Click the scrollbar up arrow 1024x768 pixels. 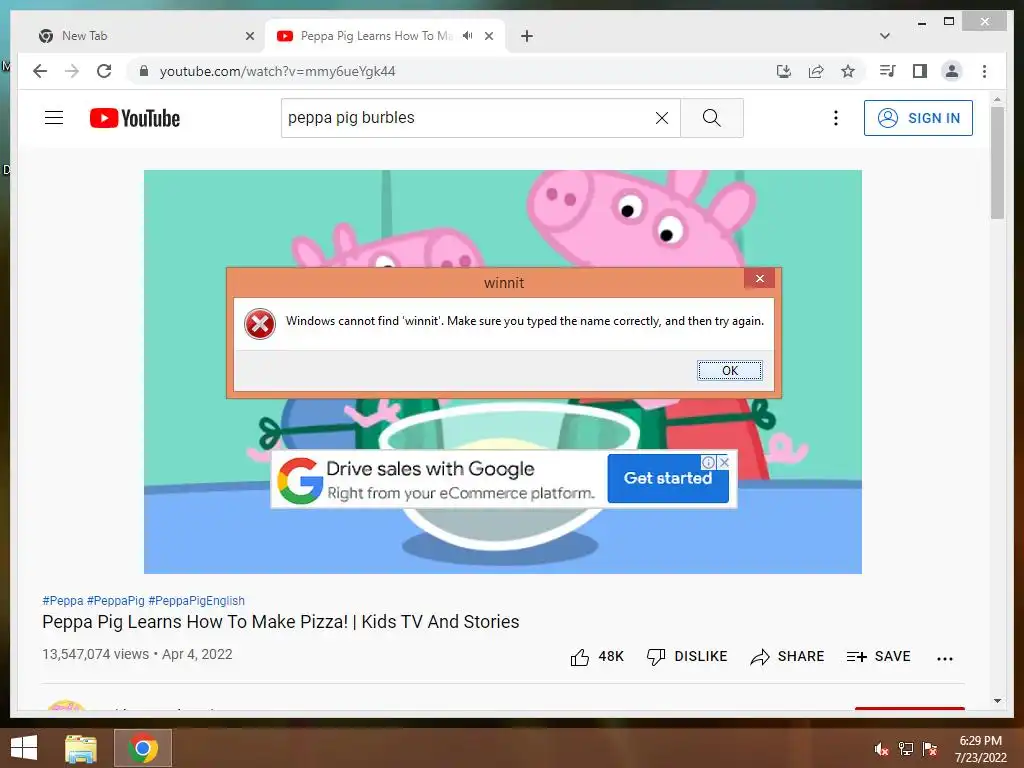[997, 100]
